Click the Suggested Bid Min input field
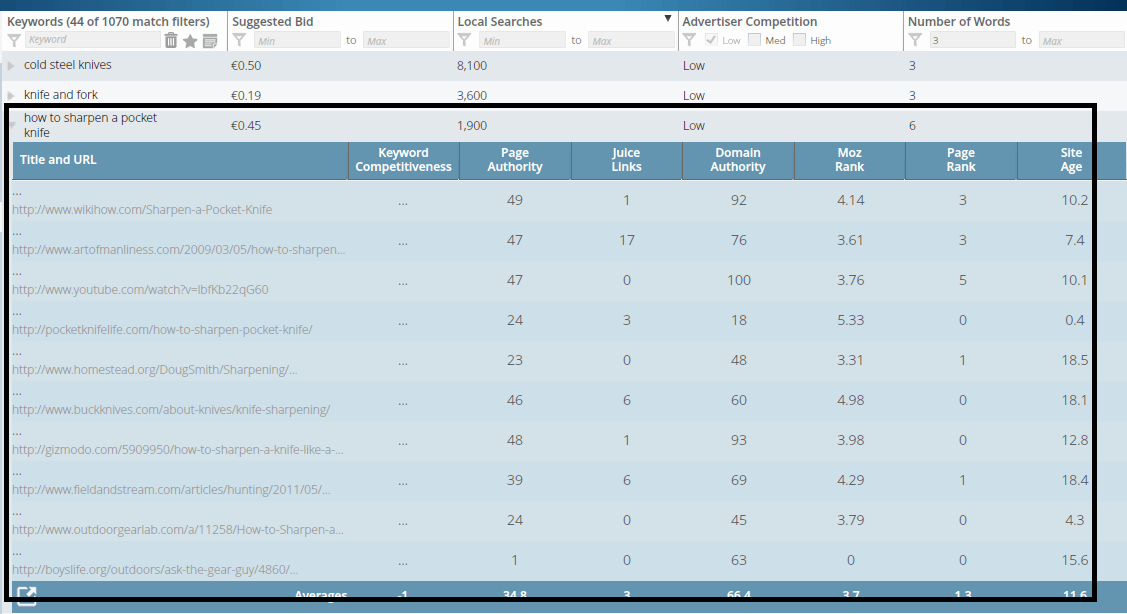The image size is (1127, 614). [x=296, y=41]
